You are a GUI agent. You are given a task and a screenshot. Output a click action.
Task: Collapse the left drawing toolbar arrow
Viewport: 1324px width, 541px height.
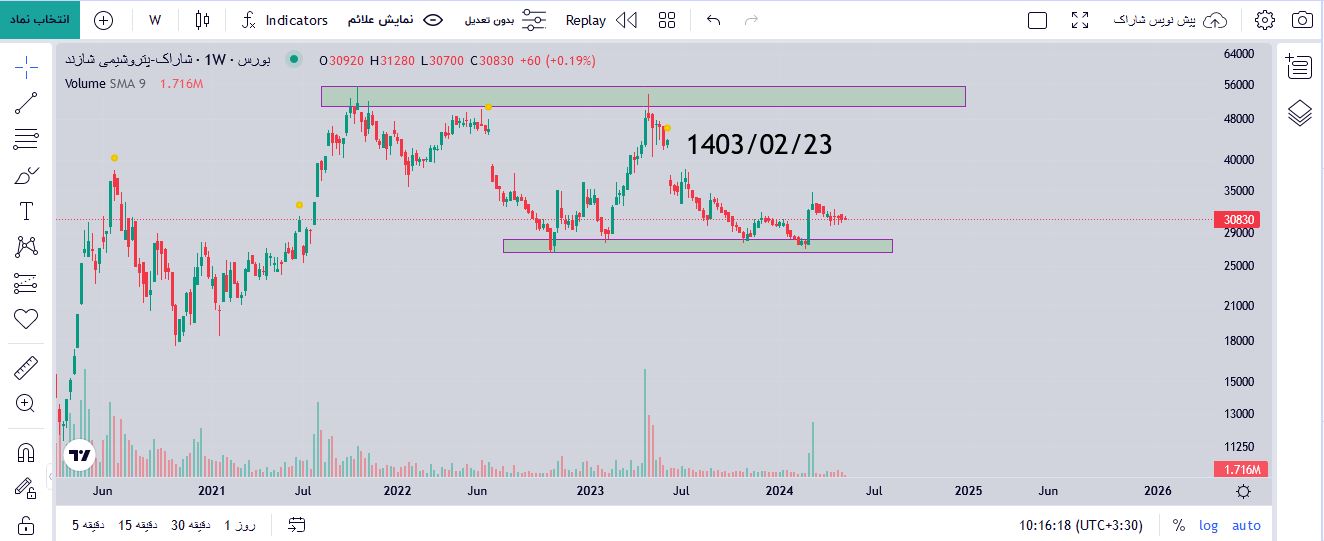51,477
